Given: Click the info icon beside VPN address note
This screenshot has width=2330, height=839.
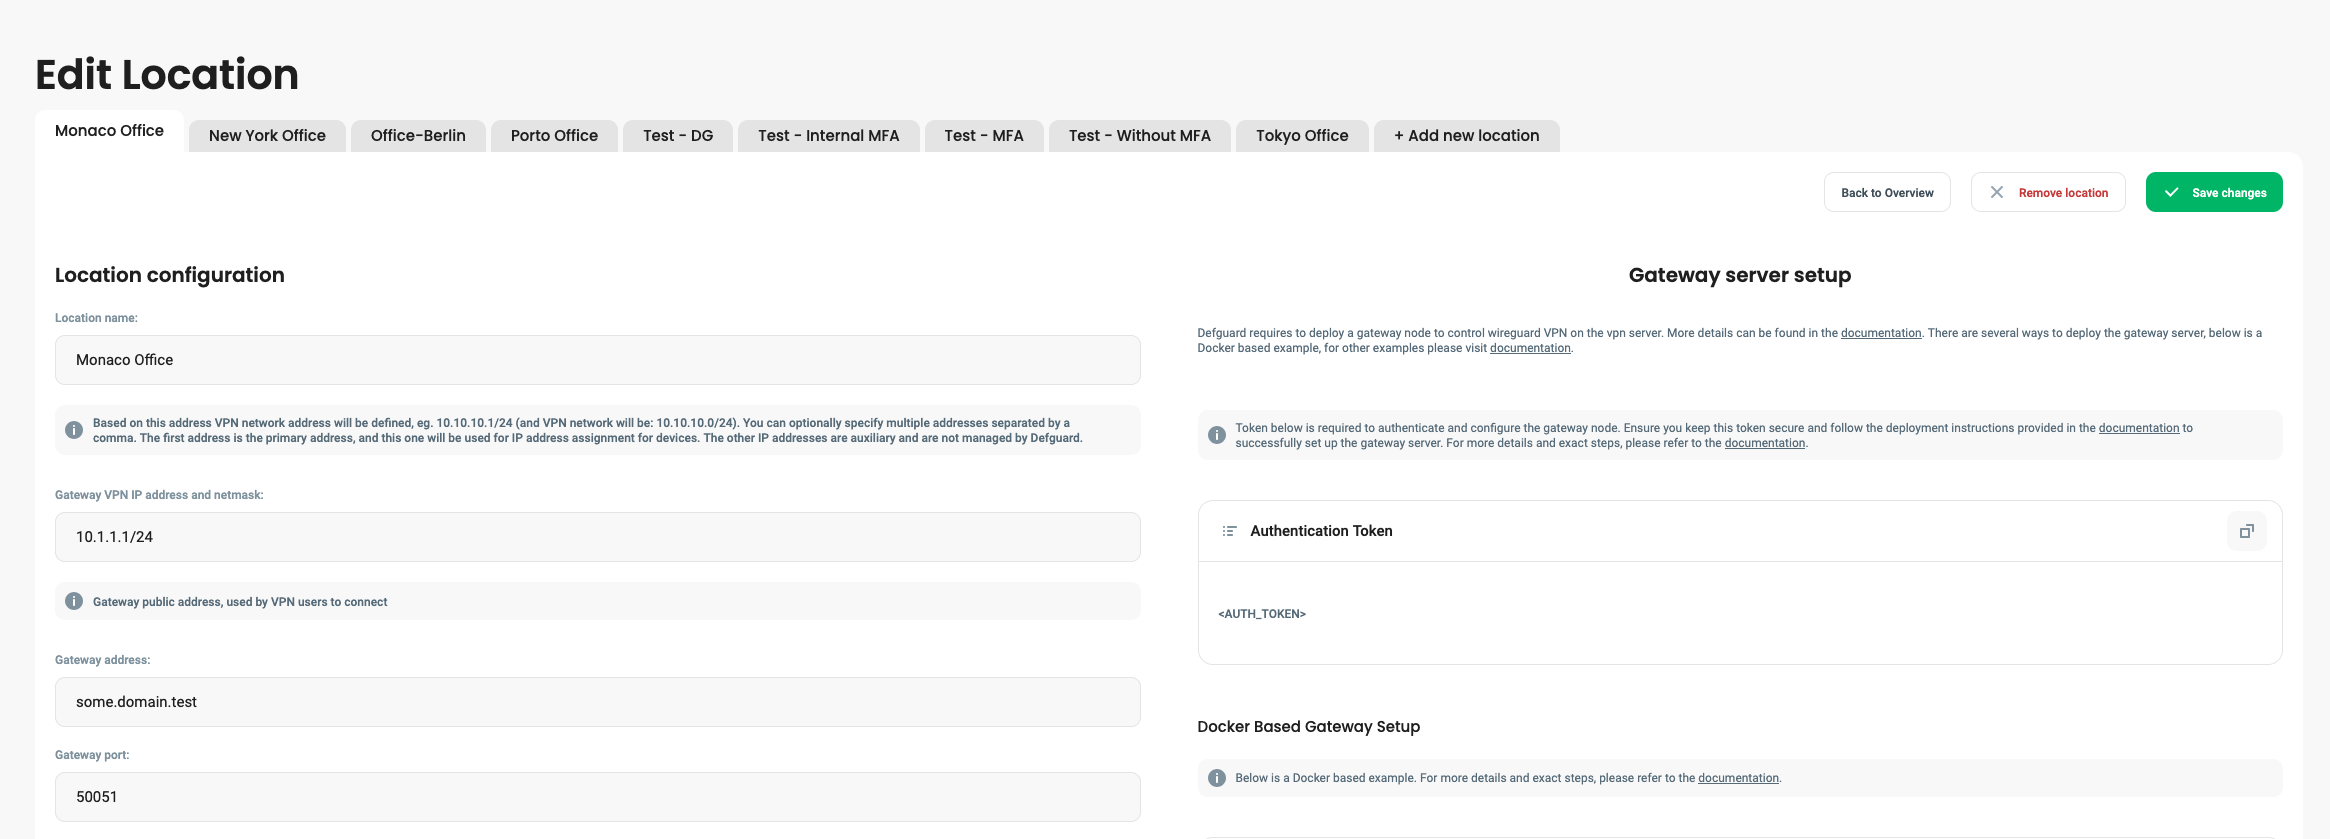Looking at the screenshot, I should (x=74, y=430).
